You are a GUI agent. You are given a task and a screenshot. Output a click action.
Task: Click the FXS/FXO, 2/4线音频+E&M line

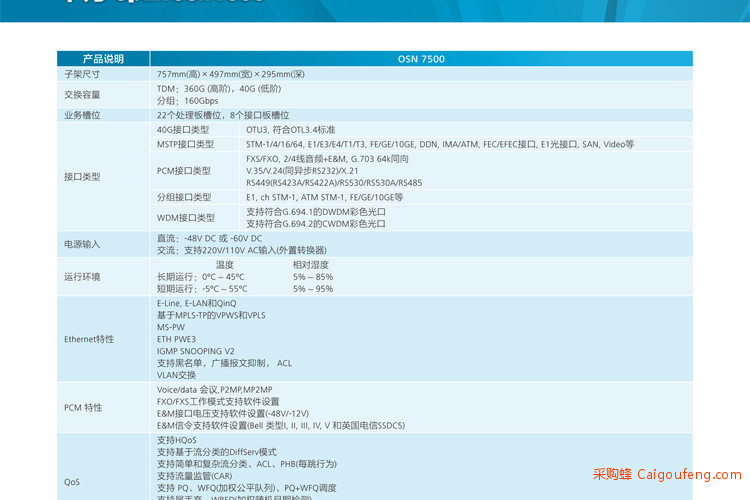(x=327, y=159)
